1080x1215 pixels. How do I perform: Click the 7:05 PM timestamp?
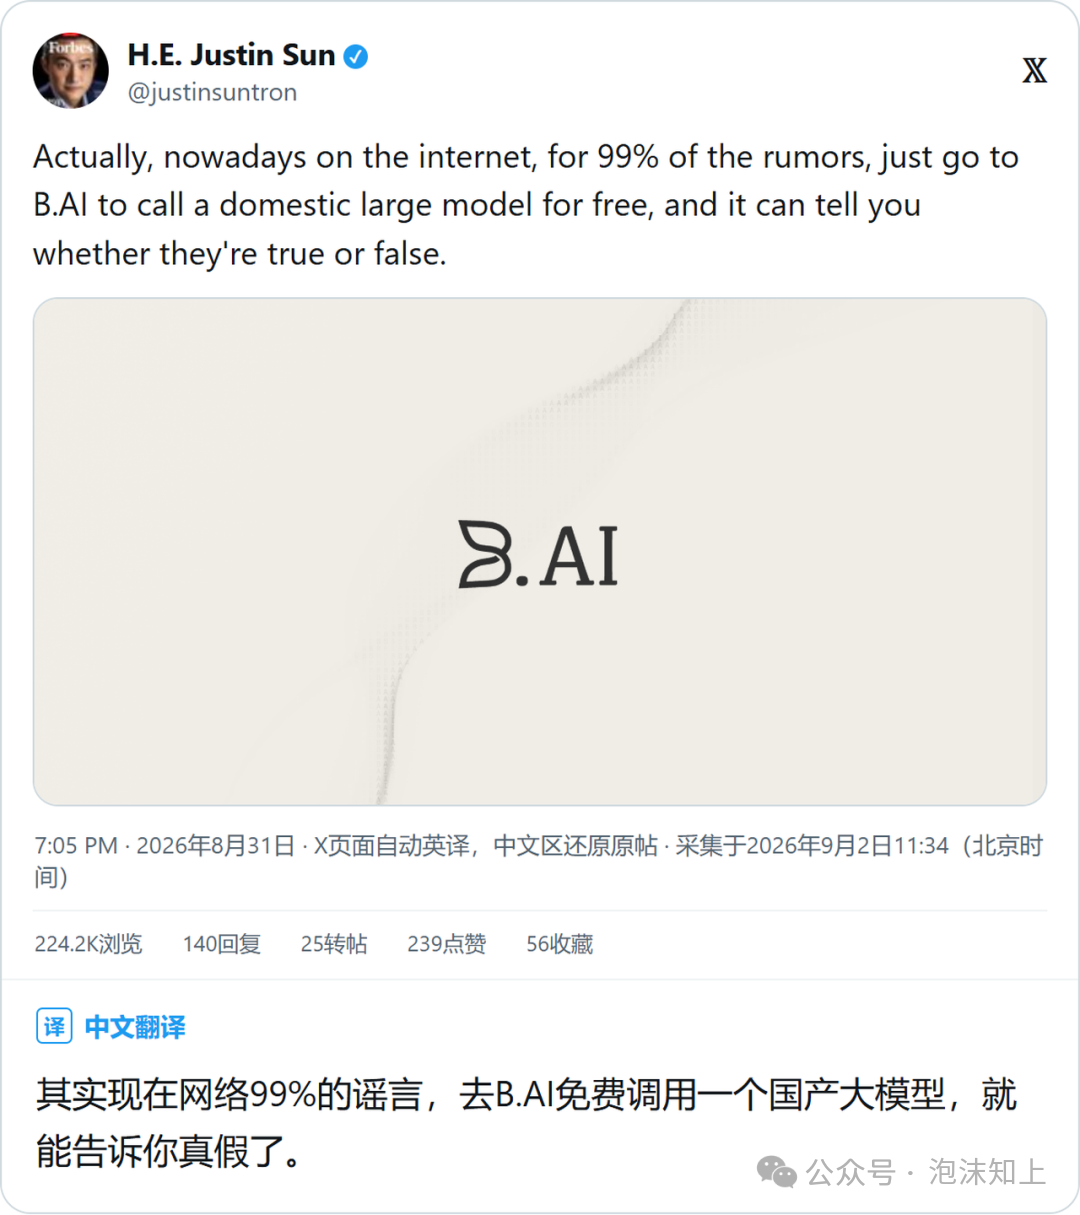click(76, 846)
